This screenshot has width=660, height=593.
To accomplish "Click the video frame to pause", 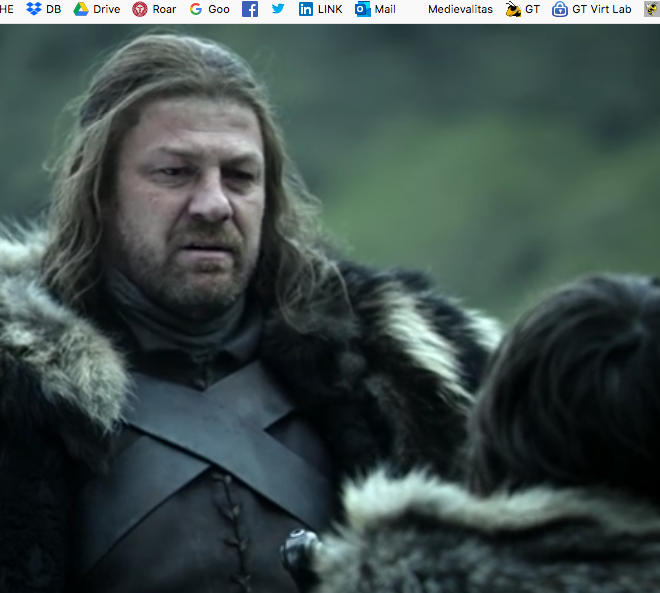I will (x=330, y=308).
